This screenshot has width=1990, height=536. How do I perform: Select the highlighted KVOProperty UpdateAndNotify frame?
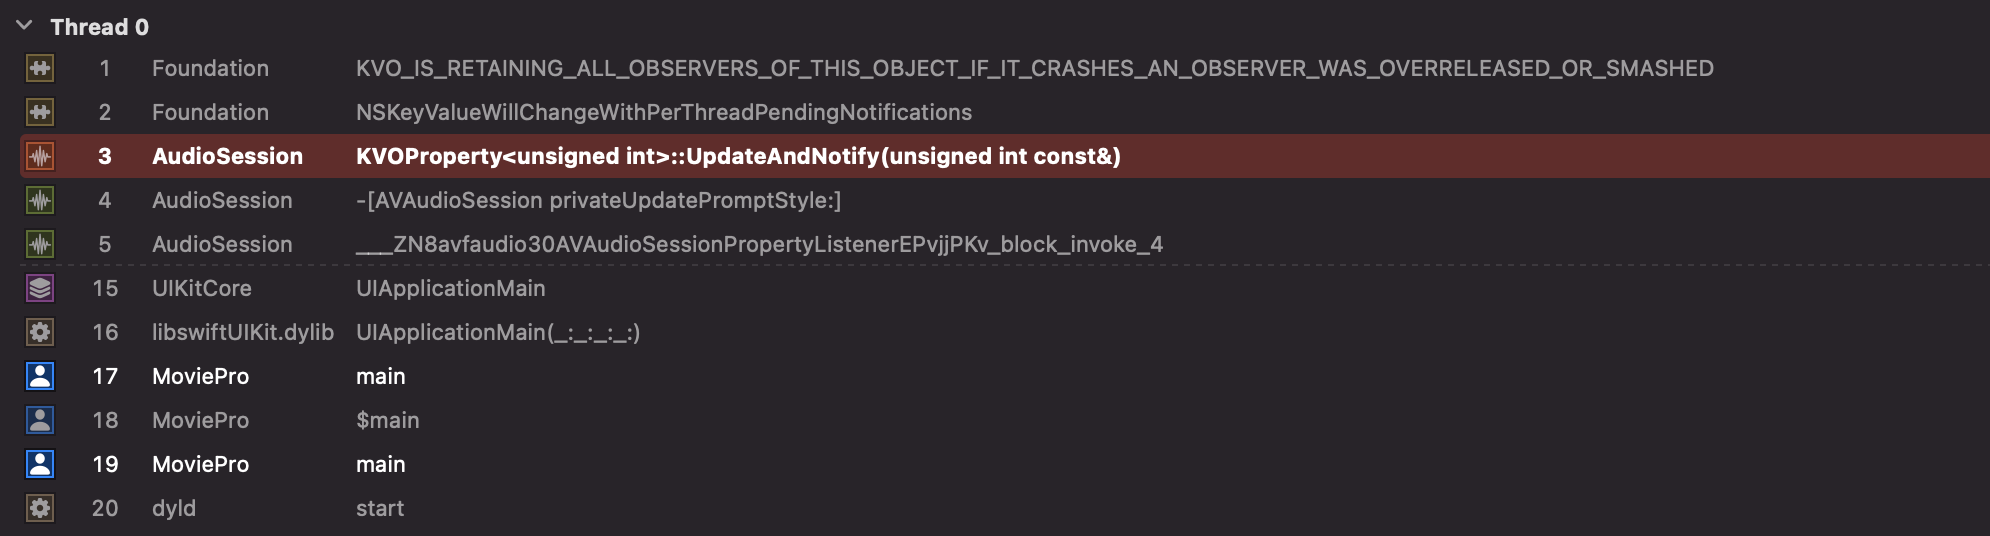(x=737, y=156)
